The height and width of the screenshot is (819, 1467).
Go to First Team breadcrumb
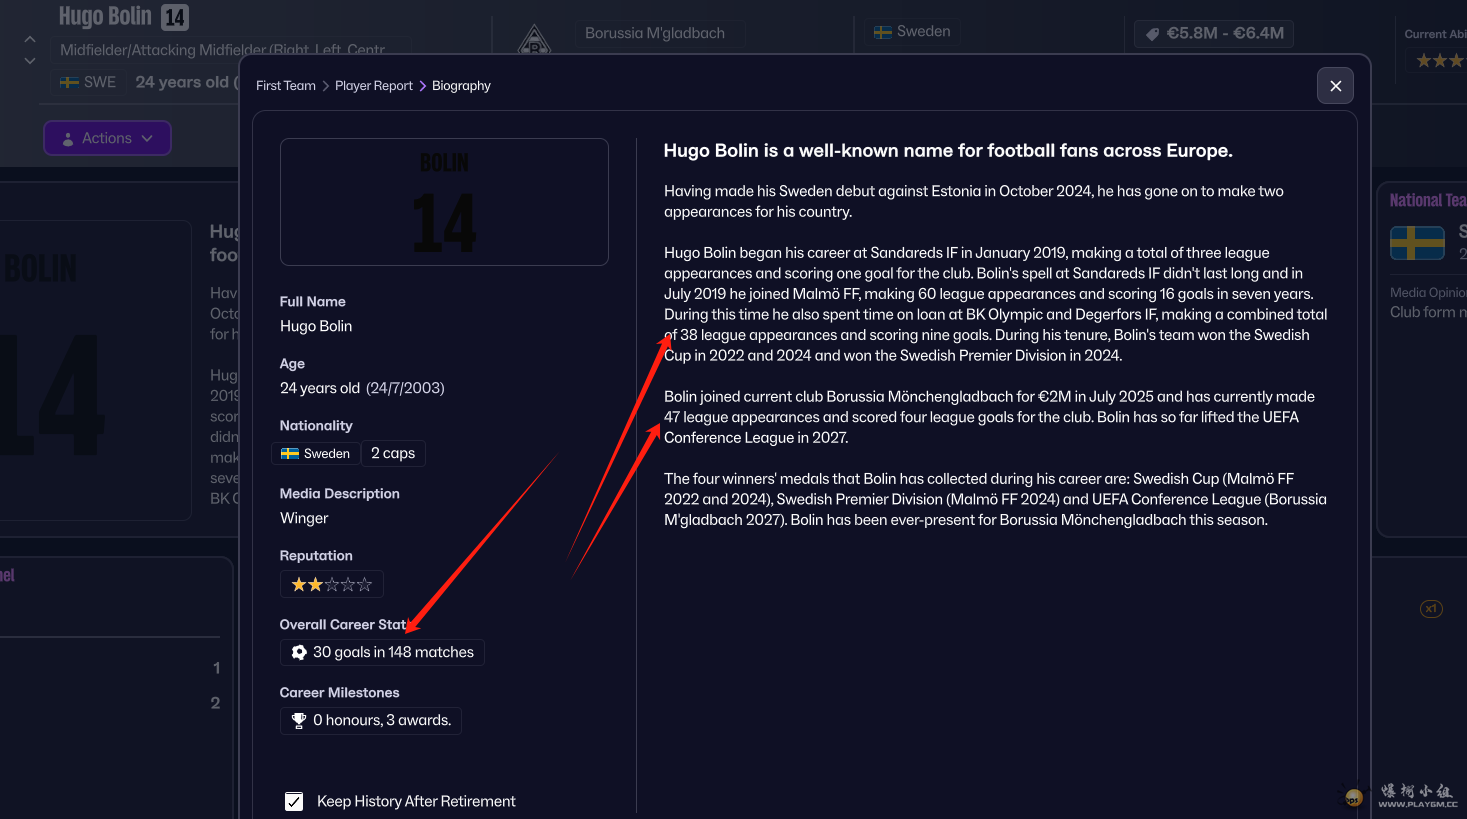click(x=286, y=86)
